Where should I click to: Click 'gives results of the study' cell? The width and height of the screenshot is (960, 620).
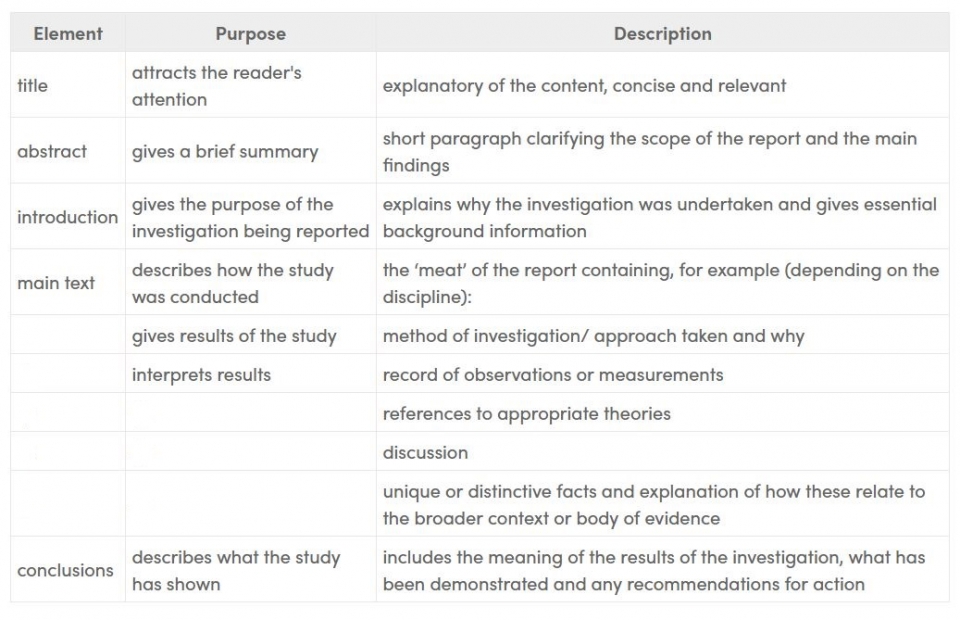(250, 335)
